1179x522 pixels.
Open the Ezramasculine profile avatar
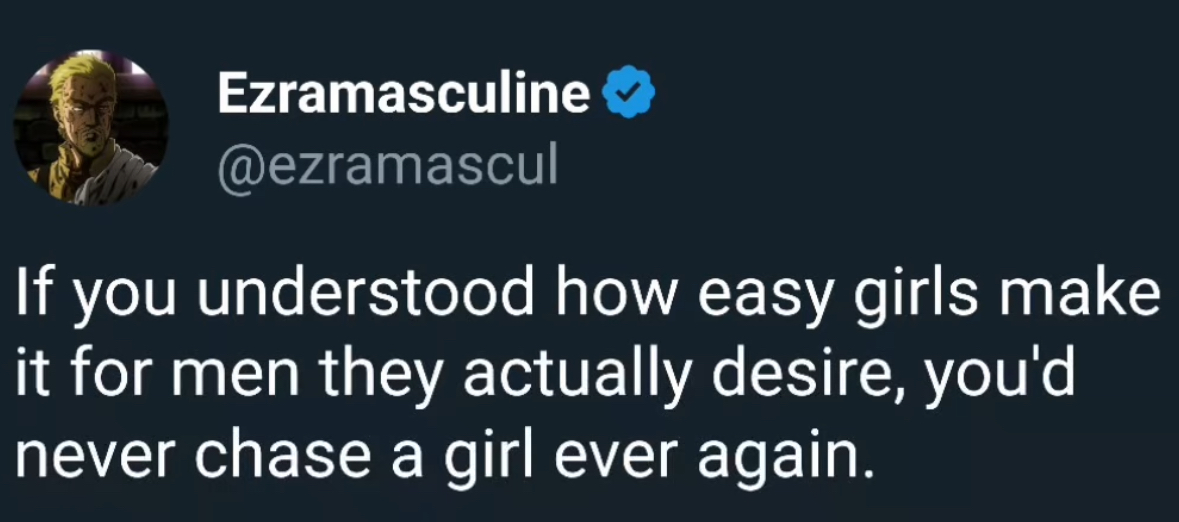pos(91,129)
